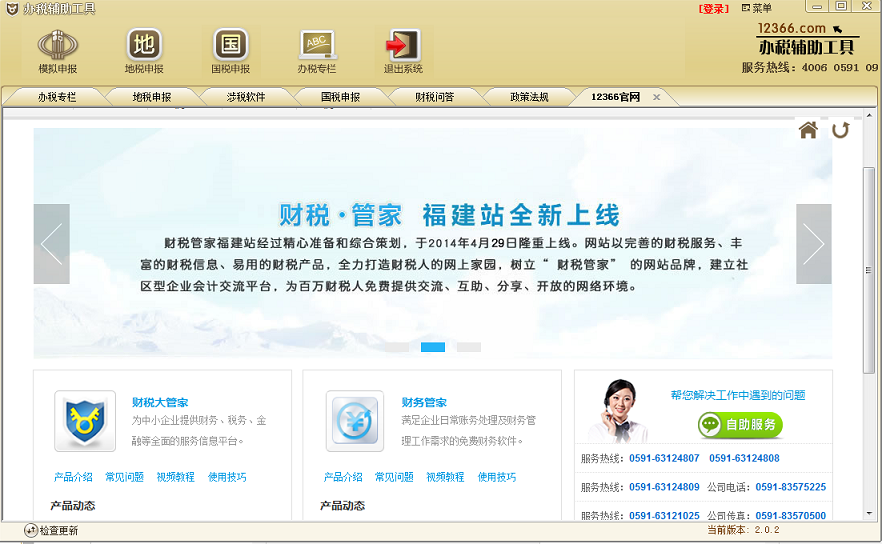Show the previous banner slide
The width and height of the screenshot is (882, 544).
click(x=51, y=244)
